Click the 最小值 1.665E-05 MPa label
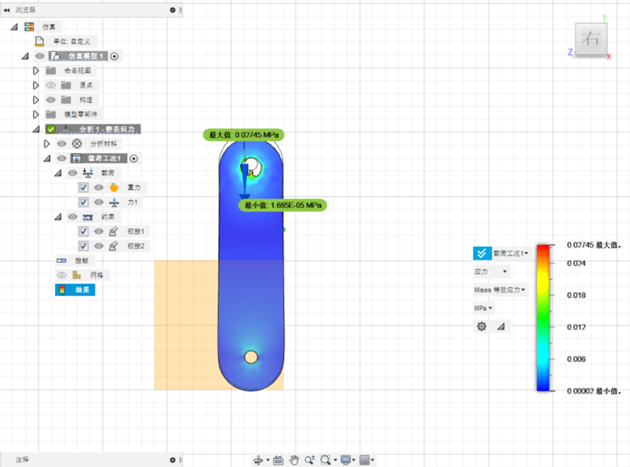The image size is (630, 467). pos(283,205)
